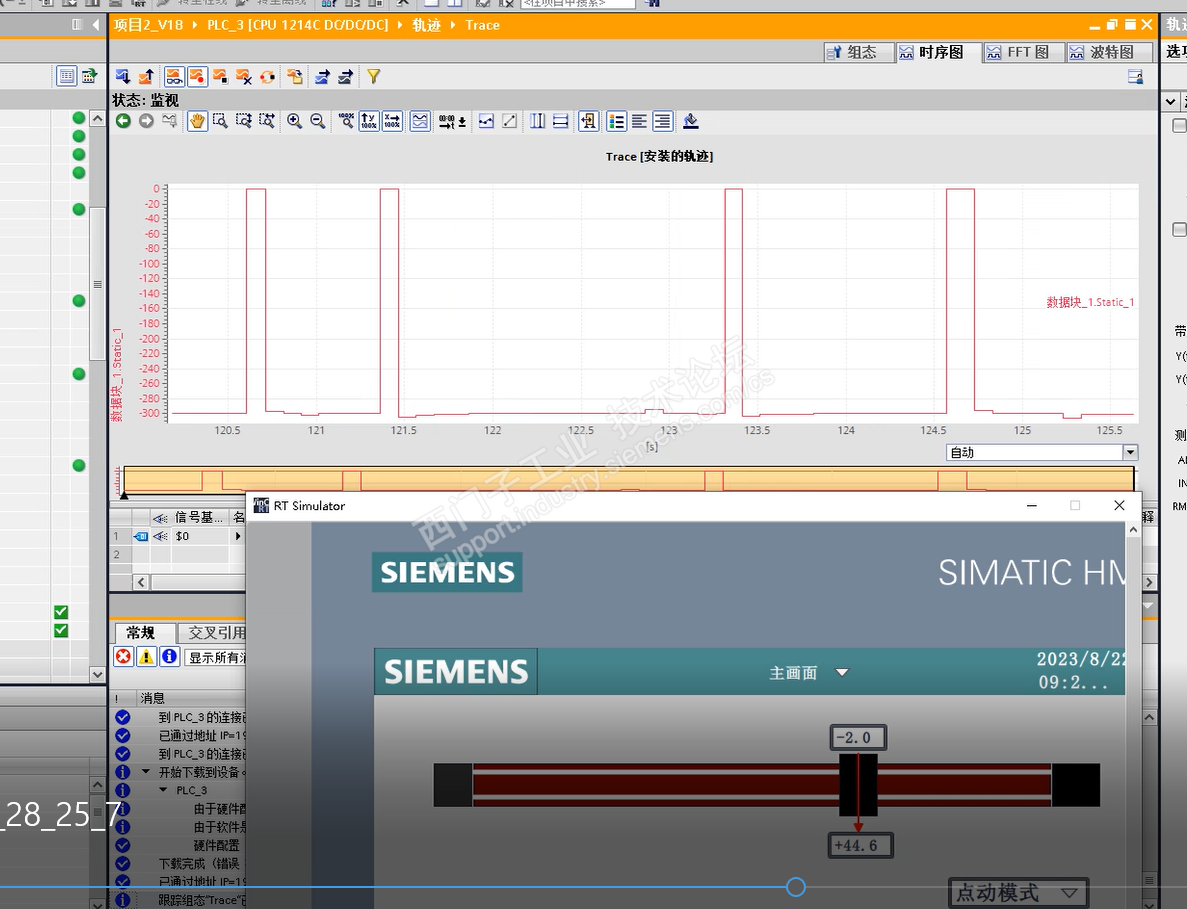Viewport: 1187px width, 909px height.
Task: Open the 主画面 dropdown in HMI
Action: point(842,672)
